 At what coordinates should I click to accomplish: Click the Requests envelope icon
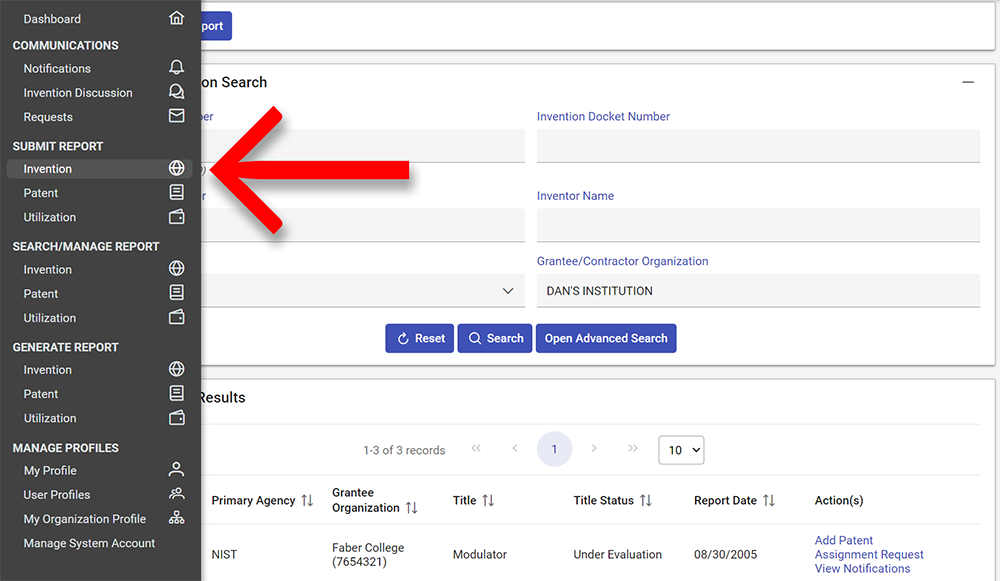pyautogui.click(x=177, y=116)
